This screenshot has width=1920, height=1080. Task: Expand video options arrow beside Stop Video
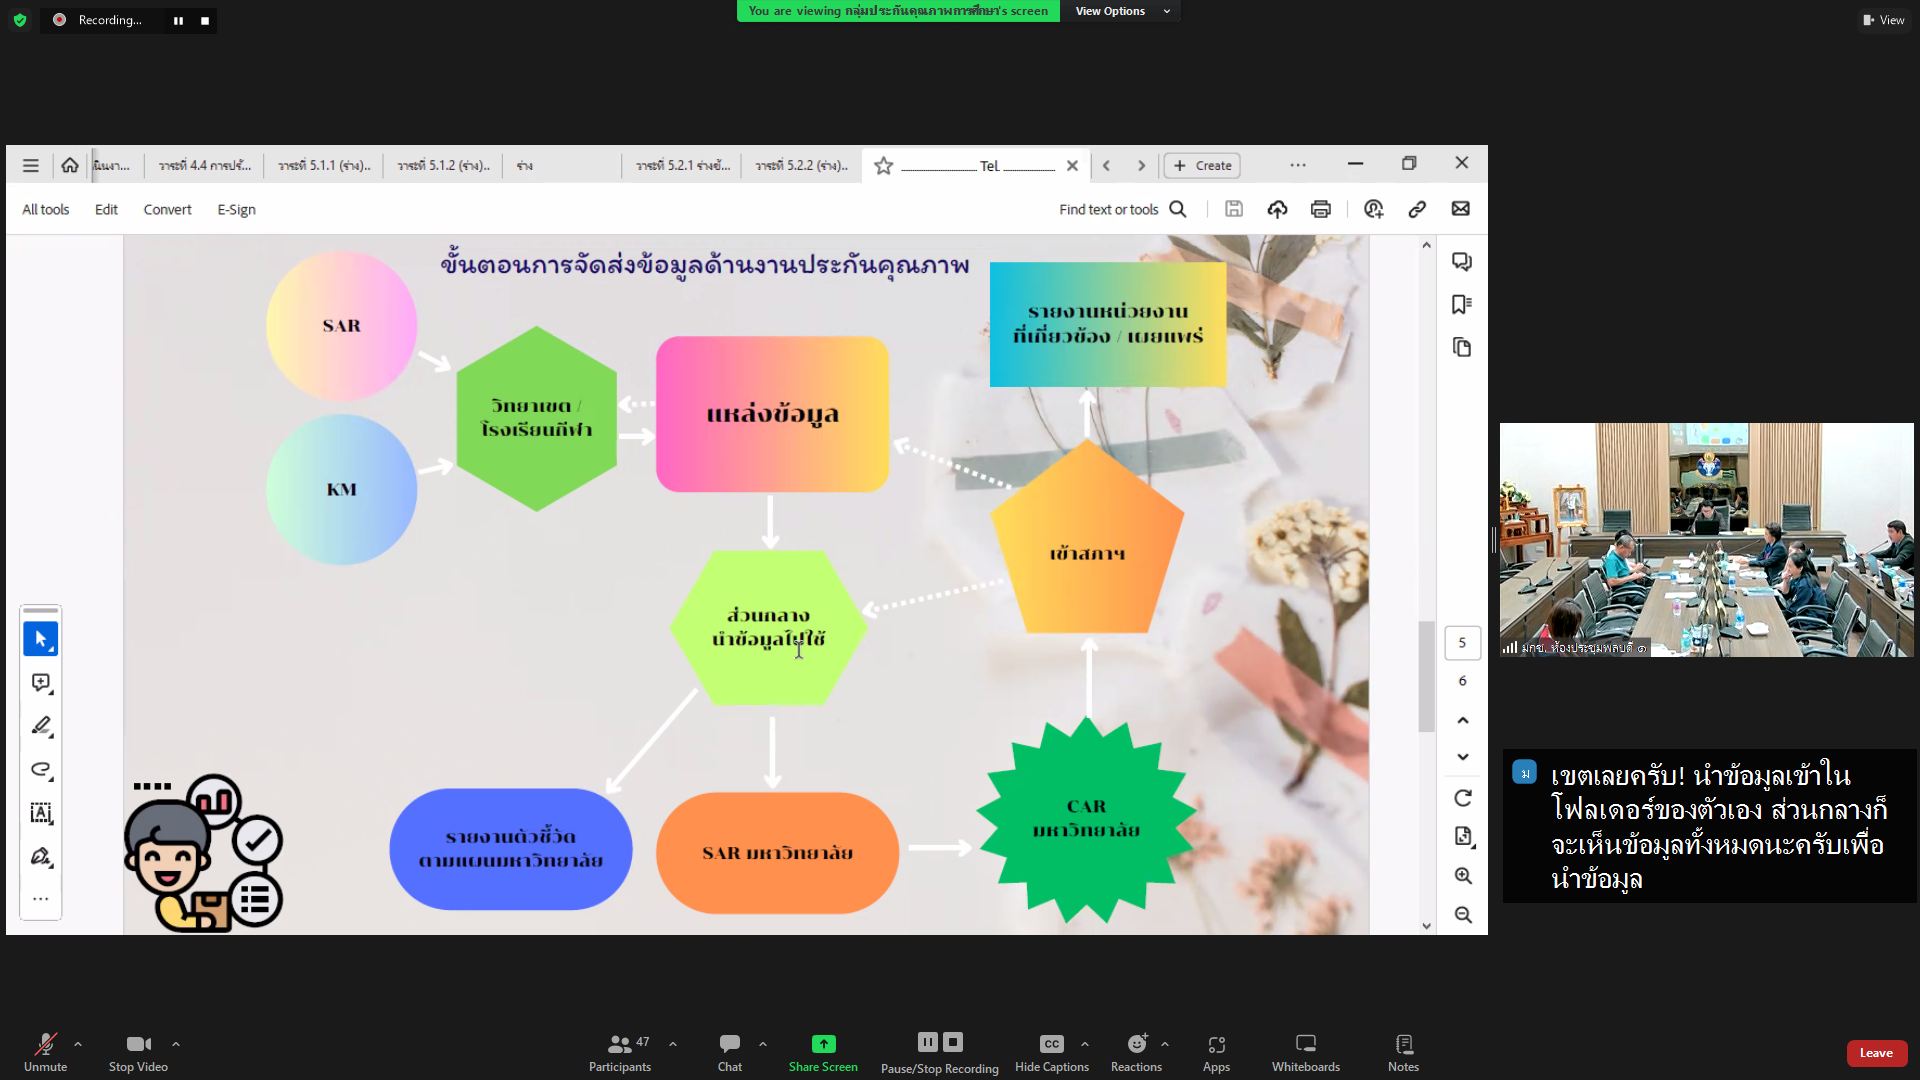click(176, 1044)
